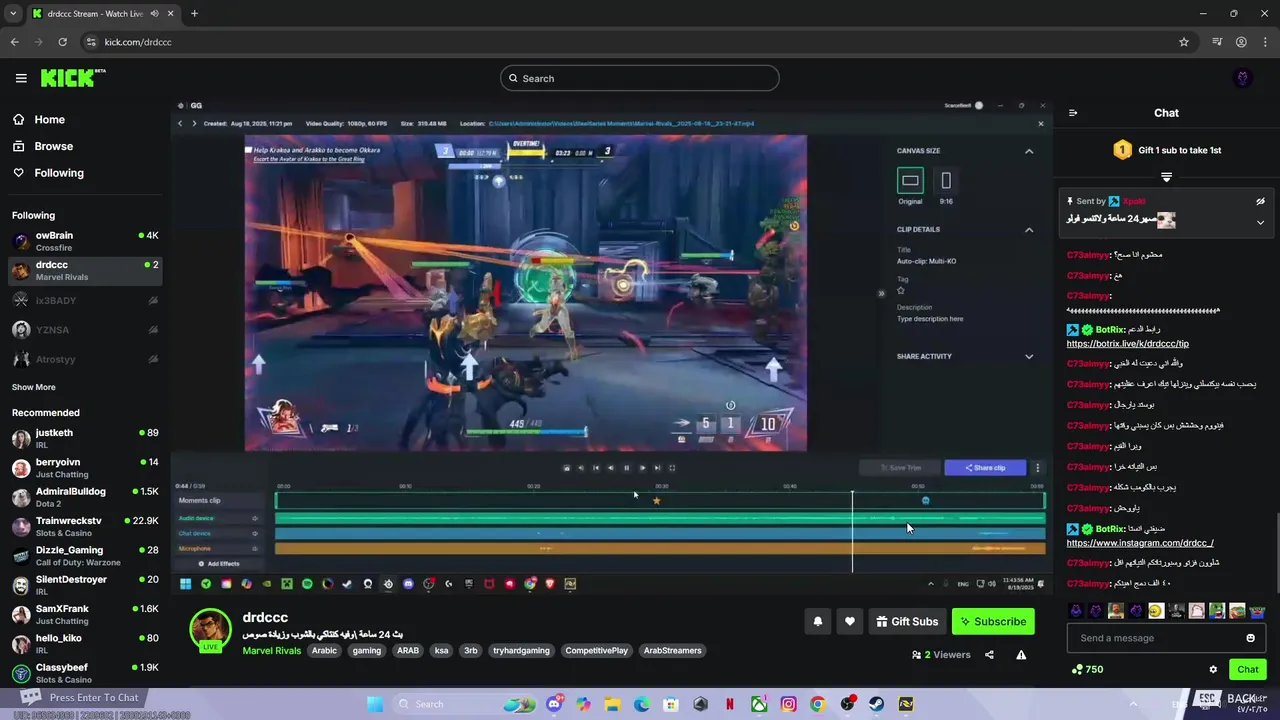The image size is (1280, 720).
Task: Open instagram.com/drdcc link in chat
Action: click(1140, 543)
